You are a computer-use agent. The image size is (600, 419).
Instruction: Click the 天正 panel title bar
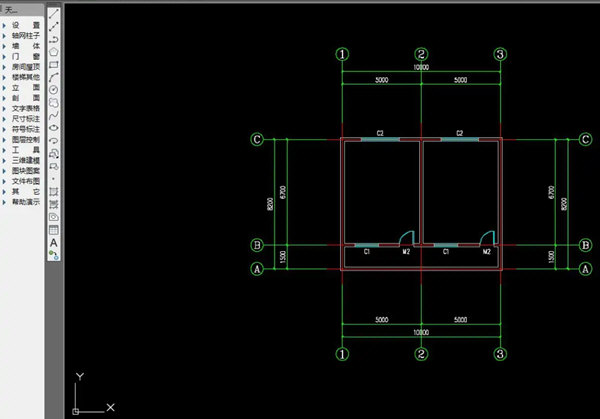point(22,10)
